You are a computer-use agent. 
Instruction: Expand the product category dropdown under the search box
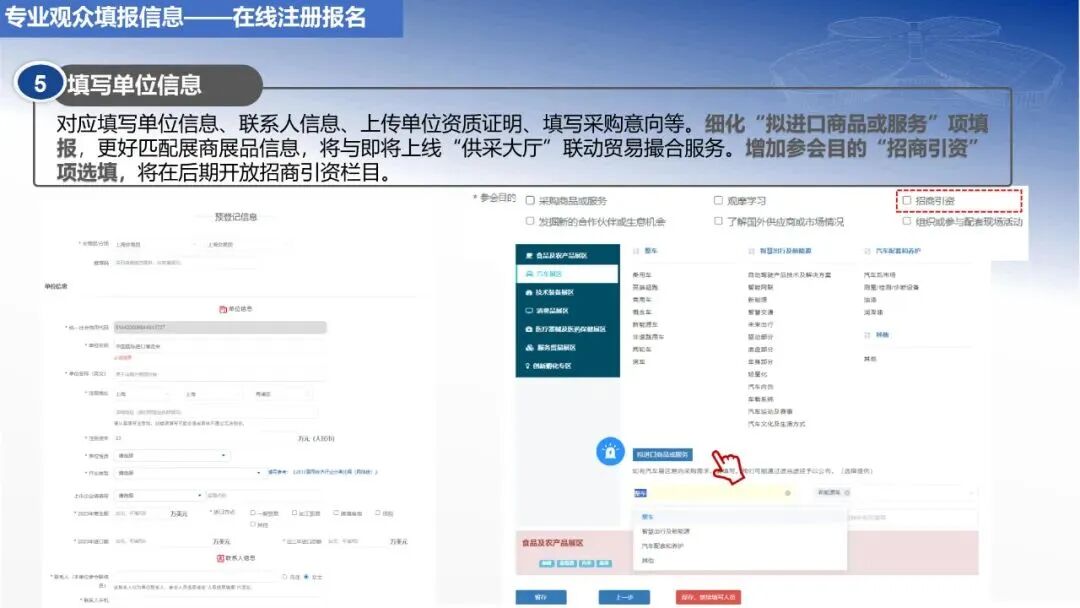pos(787,491)
